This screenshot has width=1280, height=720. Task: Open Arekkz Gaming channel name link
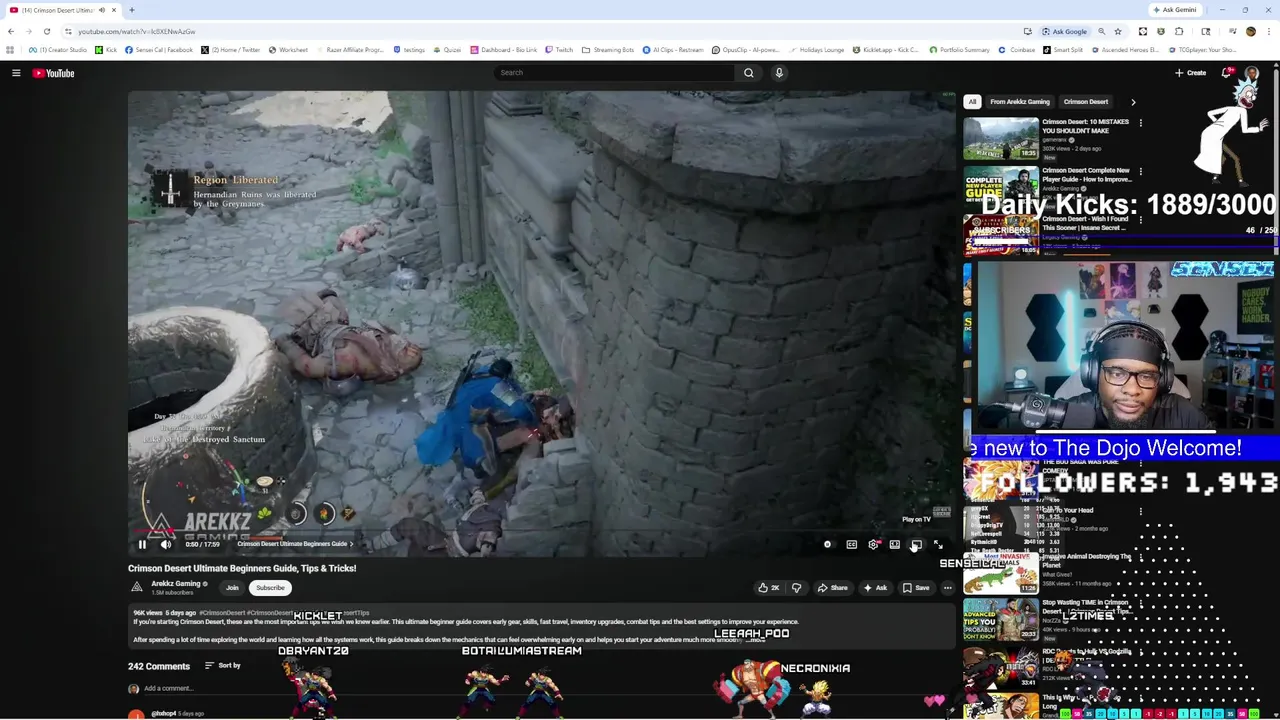point(176,584)
